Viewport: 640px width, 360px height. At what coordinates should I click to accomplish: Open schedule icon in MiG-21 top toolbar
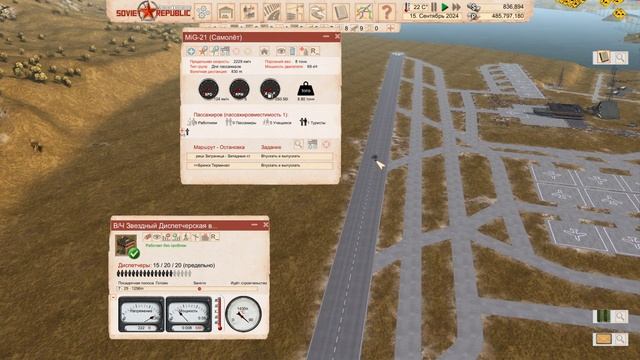click(225, 51)
